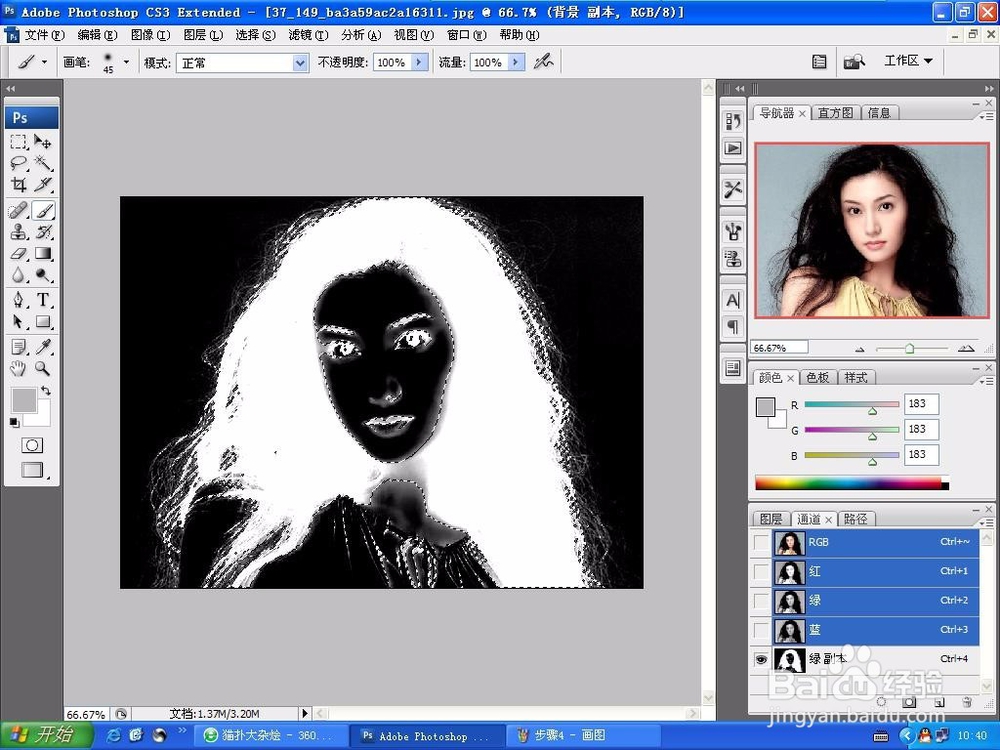The height and width of the screenshot is (750, 1000).
Task: Open the 正常 blend mode dropdown
Action: 299,62
